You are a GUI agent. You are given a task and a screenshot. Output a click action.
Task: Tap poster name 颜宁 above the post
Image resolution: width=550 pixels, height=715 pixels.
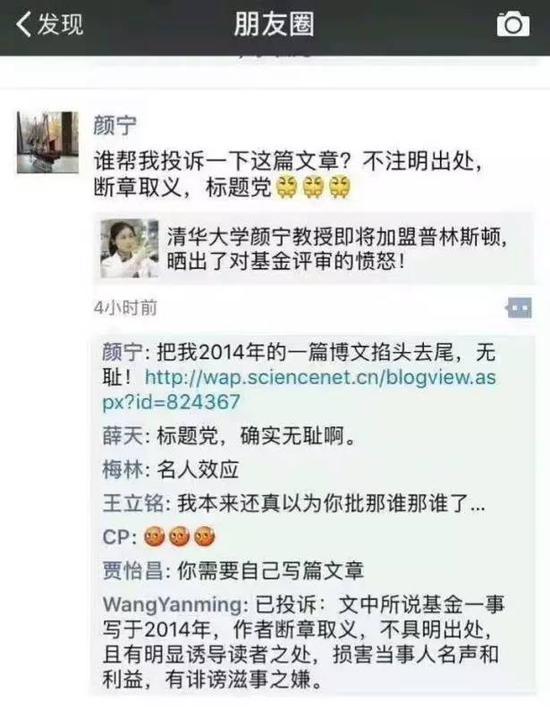tap(115, 125)
